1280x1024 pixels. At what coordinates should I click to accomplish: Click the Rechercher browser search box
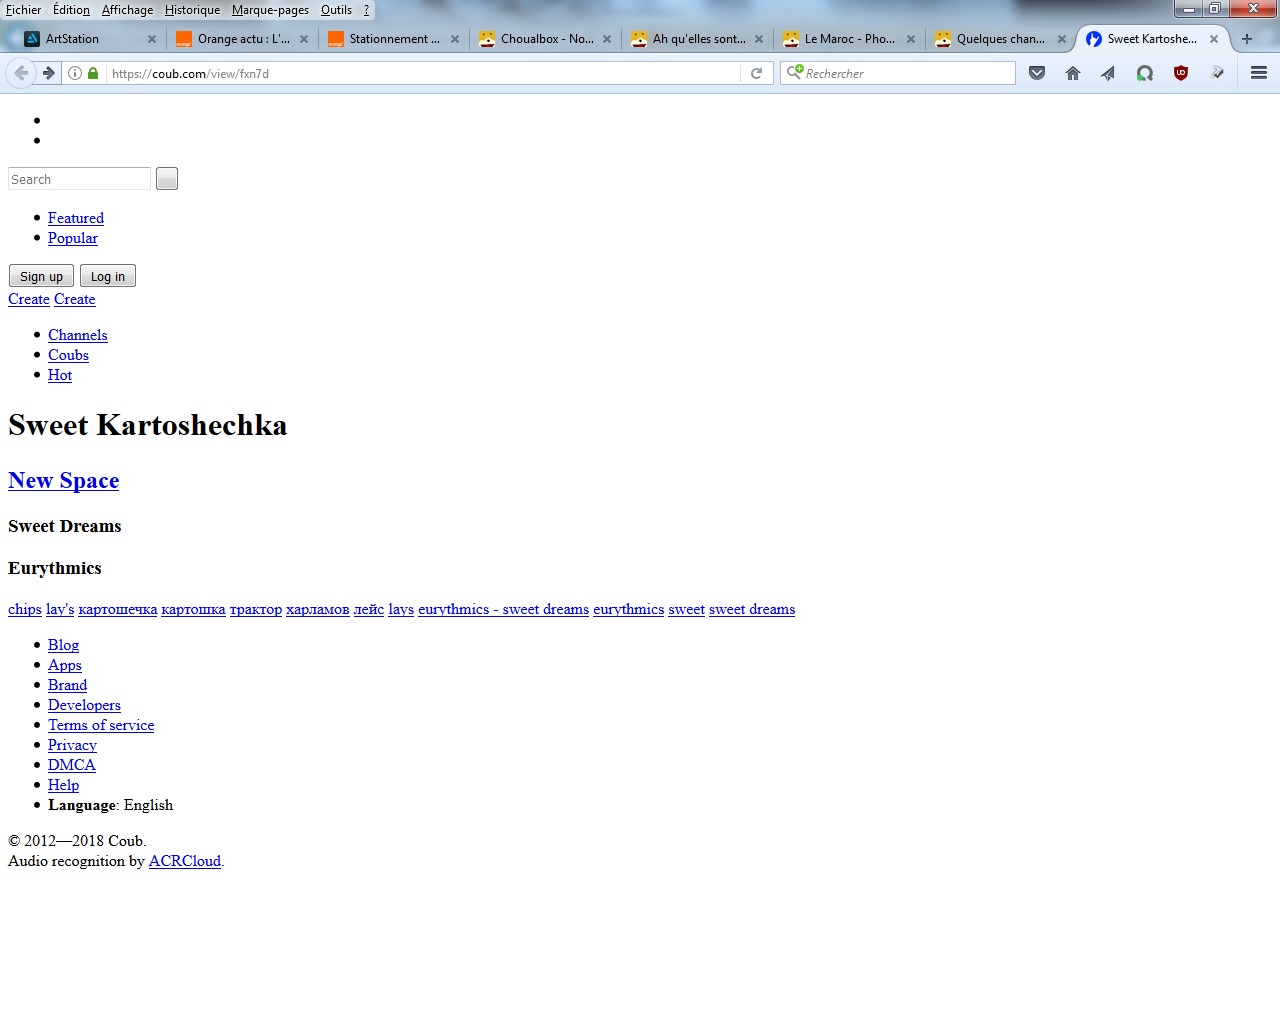(x=905, y=73)
